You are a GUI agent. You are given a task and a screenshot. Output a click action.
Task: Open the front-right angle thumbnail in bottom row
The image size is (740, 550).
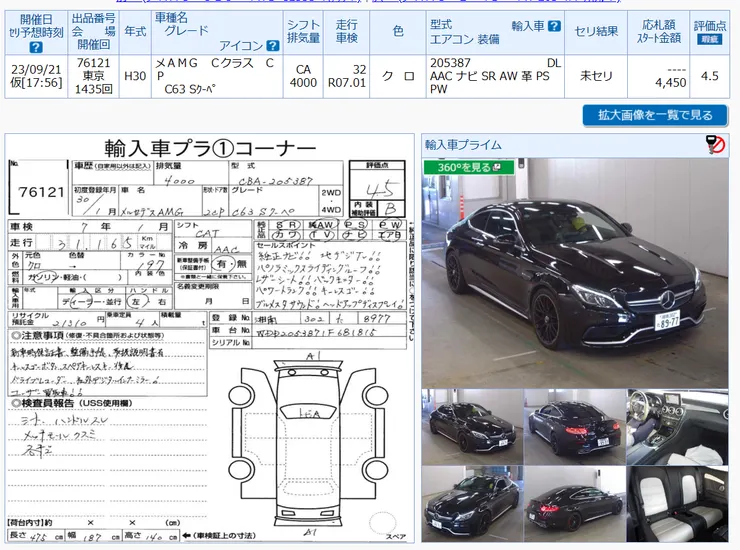pyautogui.click(x=472, y=504)
